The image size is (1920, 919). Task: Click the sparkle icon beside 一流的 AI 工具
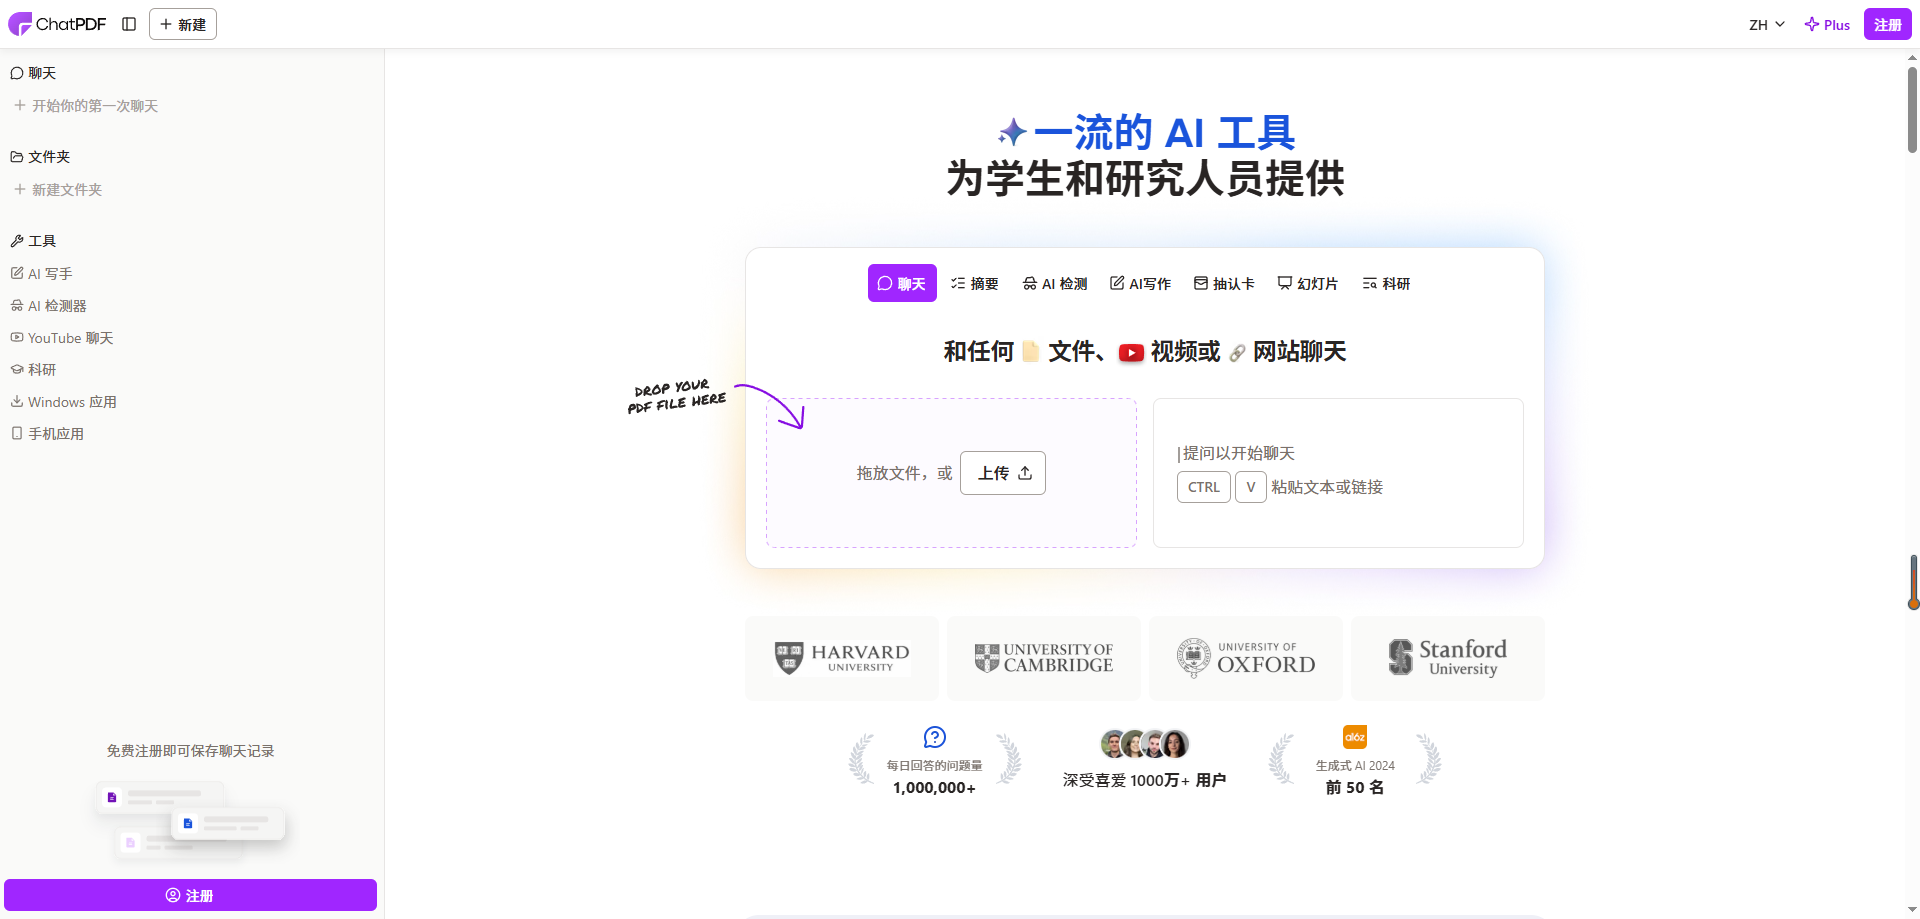point(1012,132)
